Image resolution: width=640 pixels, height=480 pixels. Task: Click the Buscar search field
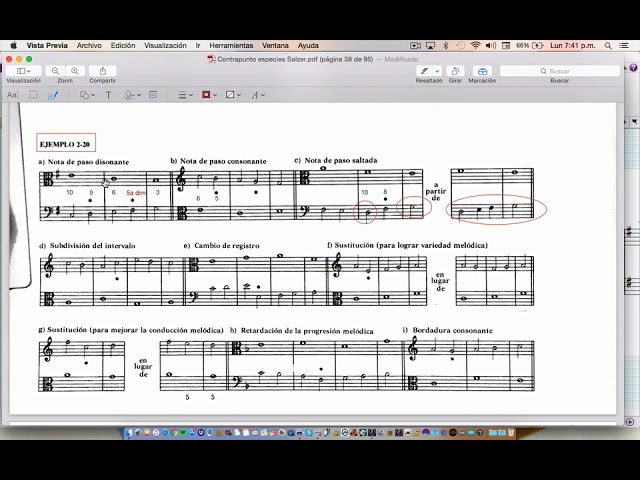click(560, 71)
